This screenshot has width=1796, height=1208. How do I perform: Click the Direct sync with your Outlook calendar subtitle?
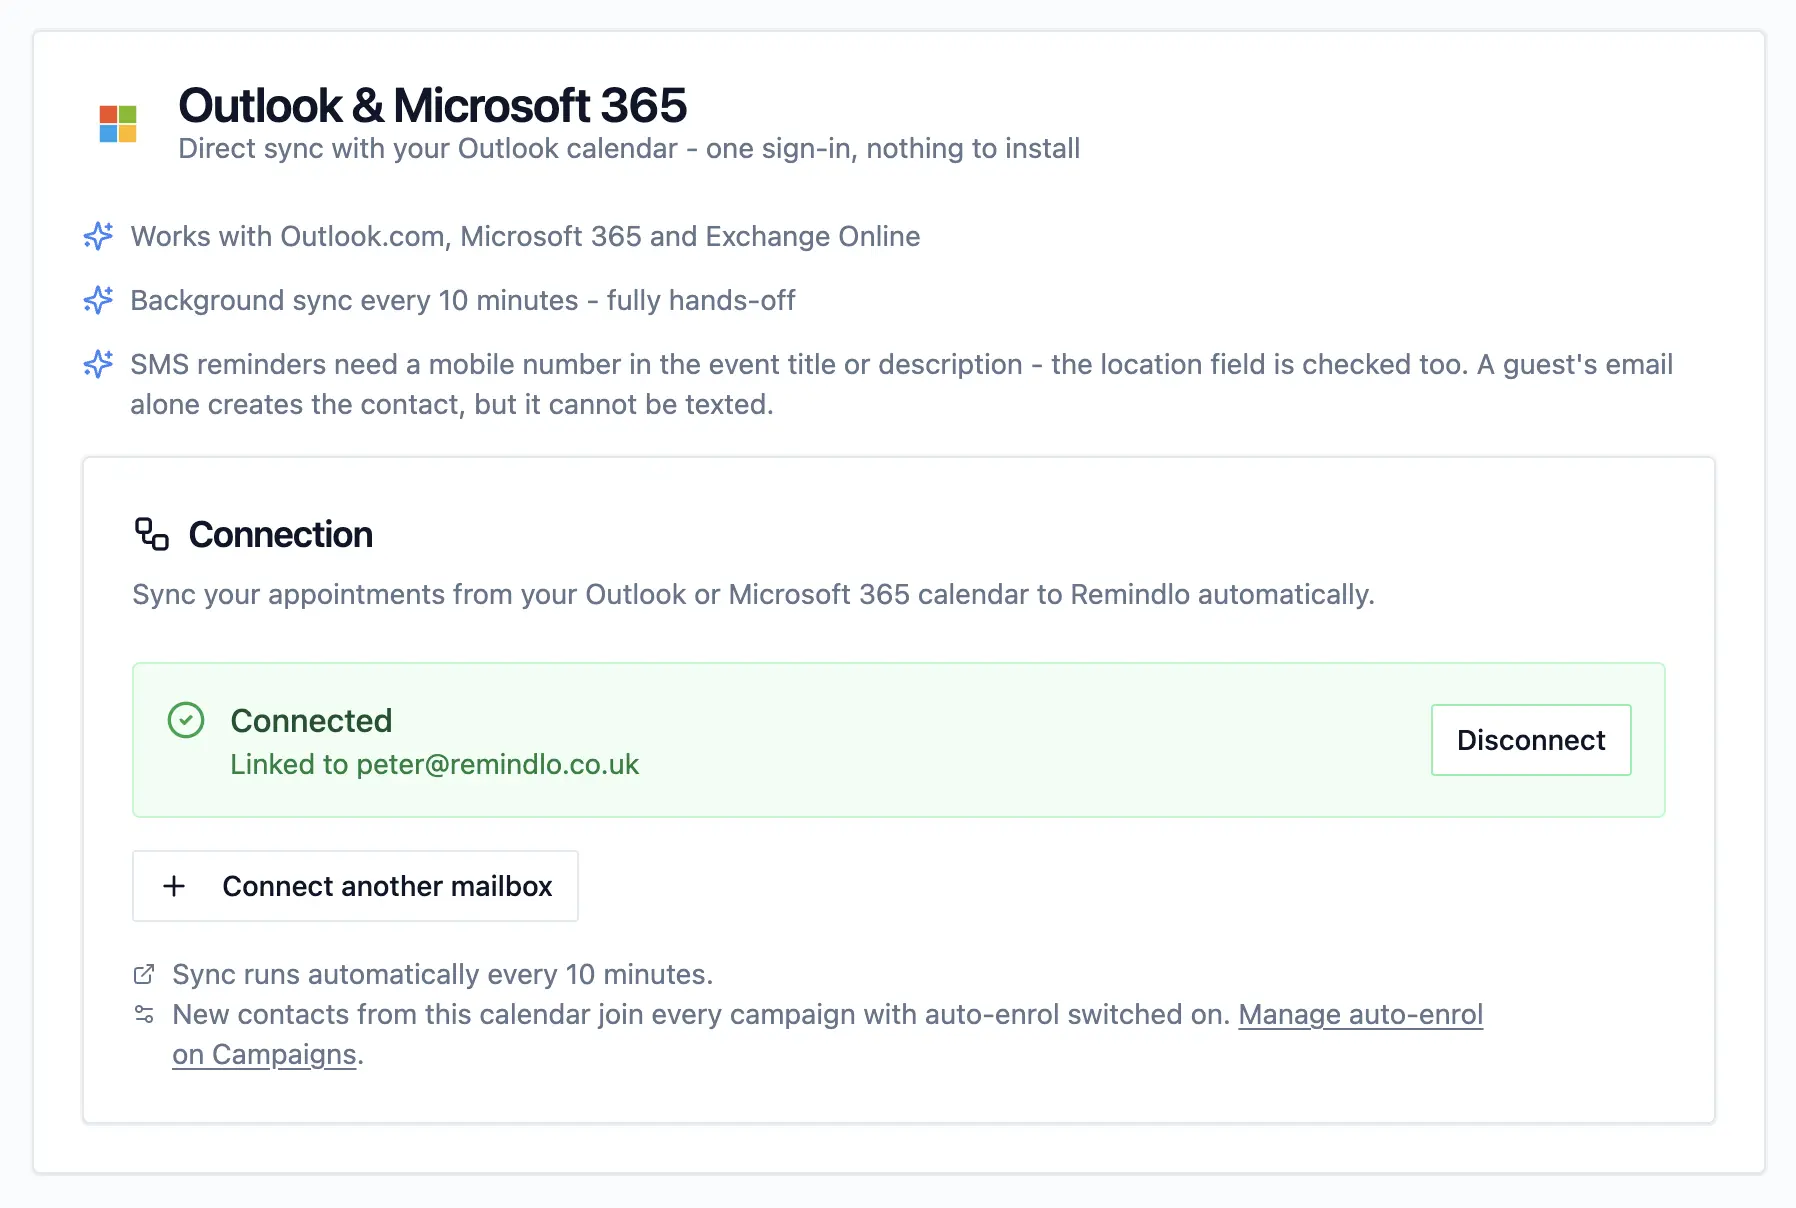click(x=629, y=148)
